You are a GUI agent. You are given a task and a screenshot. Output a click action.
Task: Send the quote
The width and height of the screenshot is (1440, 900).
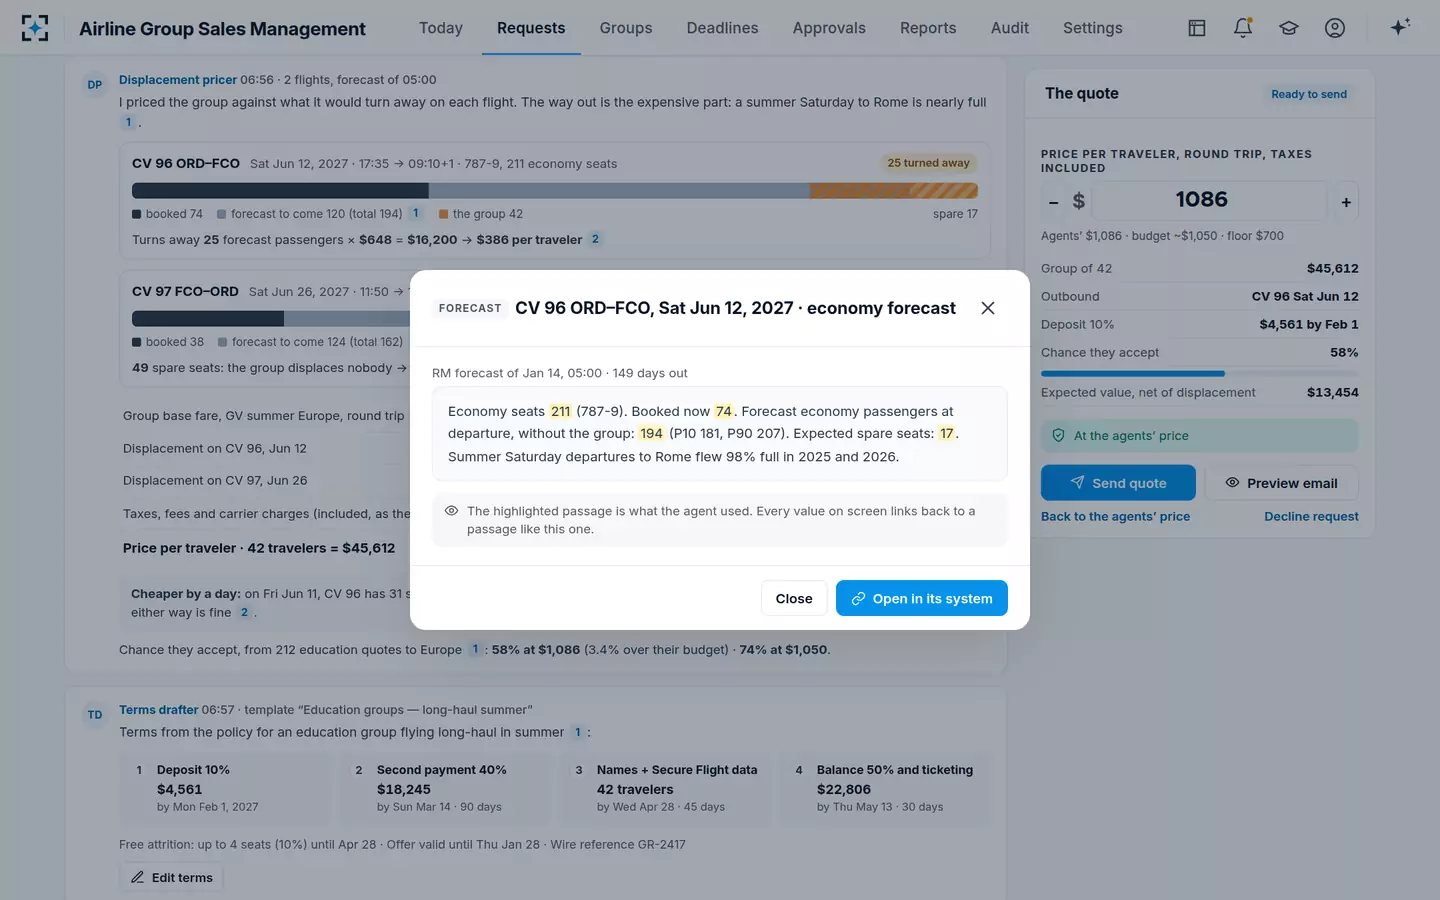[x=1118, y=483]
